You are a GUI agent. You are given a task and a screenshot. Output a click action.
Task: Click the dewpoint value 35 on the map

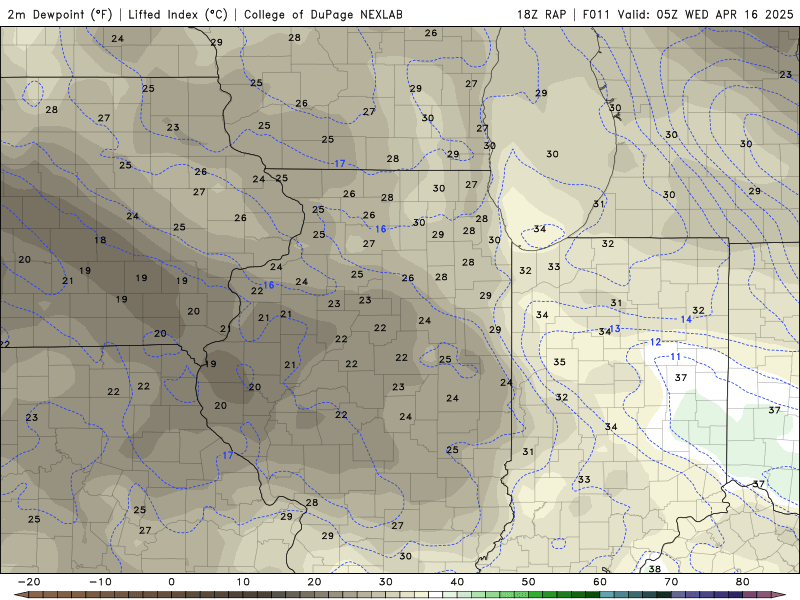(x=560, y=362)
